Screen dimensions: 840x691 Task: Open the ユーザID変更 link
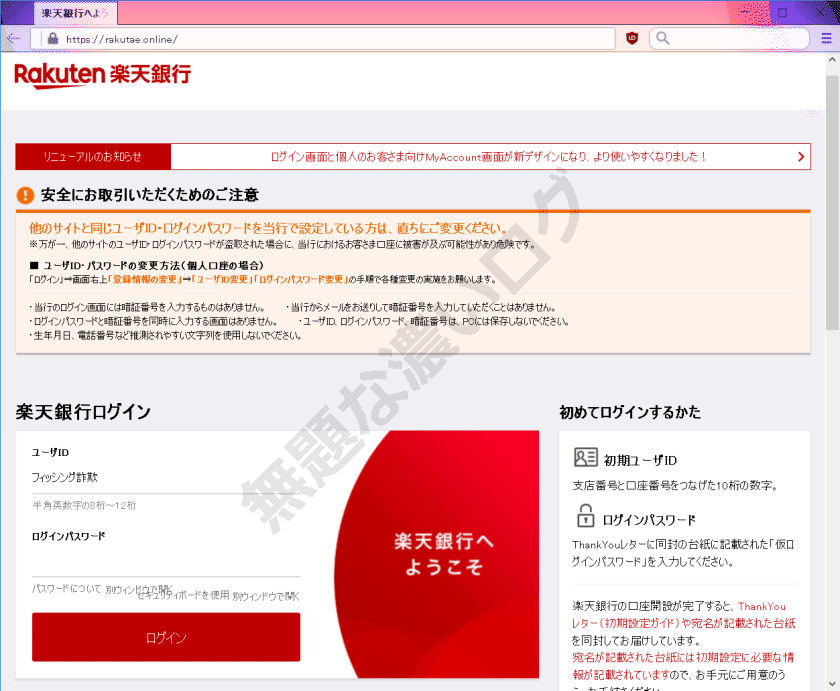222,280
